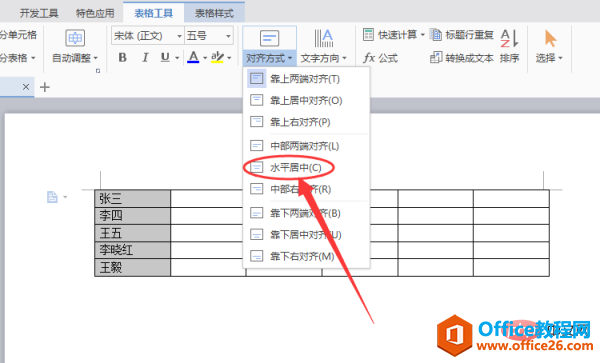
Task: Switch to the 开发工具 tab
Action: point(39,13)
